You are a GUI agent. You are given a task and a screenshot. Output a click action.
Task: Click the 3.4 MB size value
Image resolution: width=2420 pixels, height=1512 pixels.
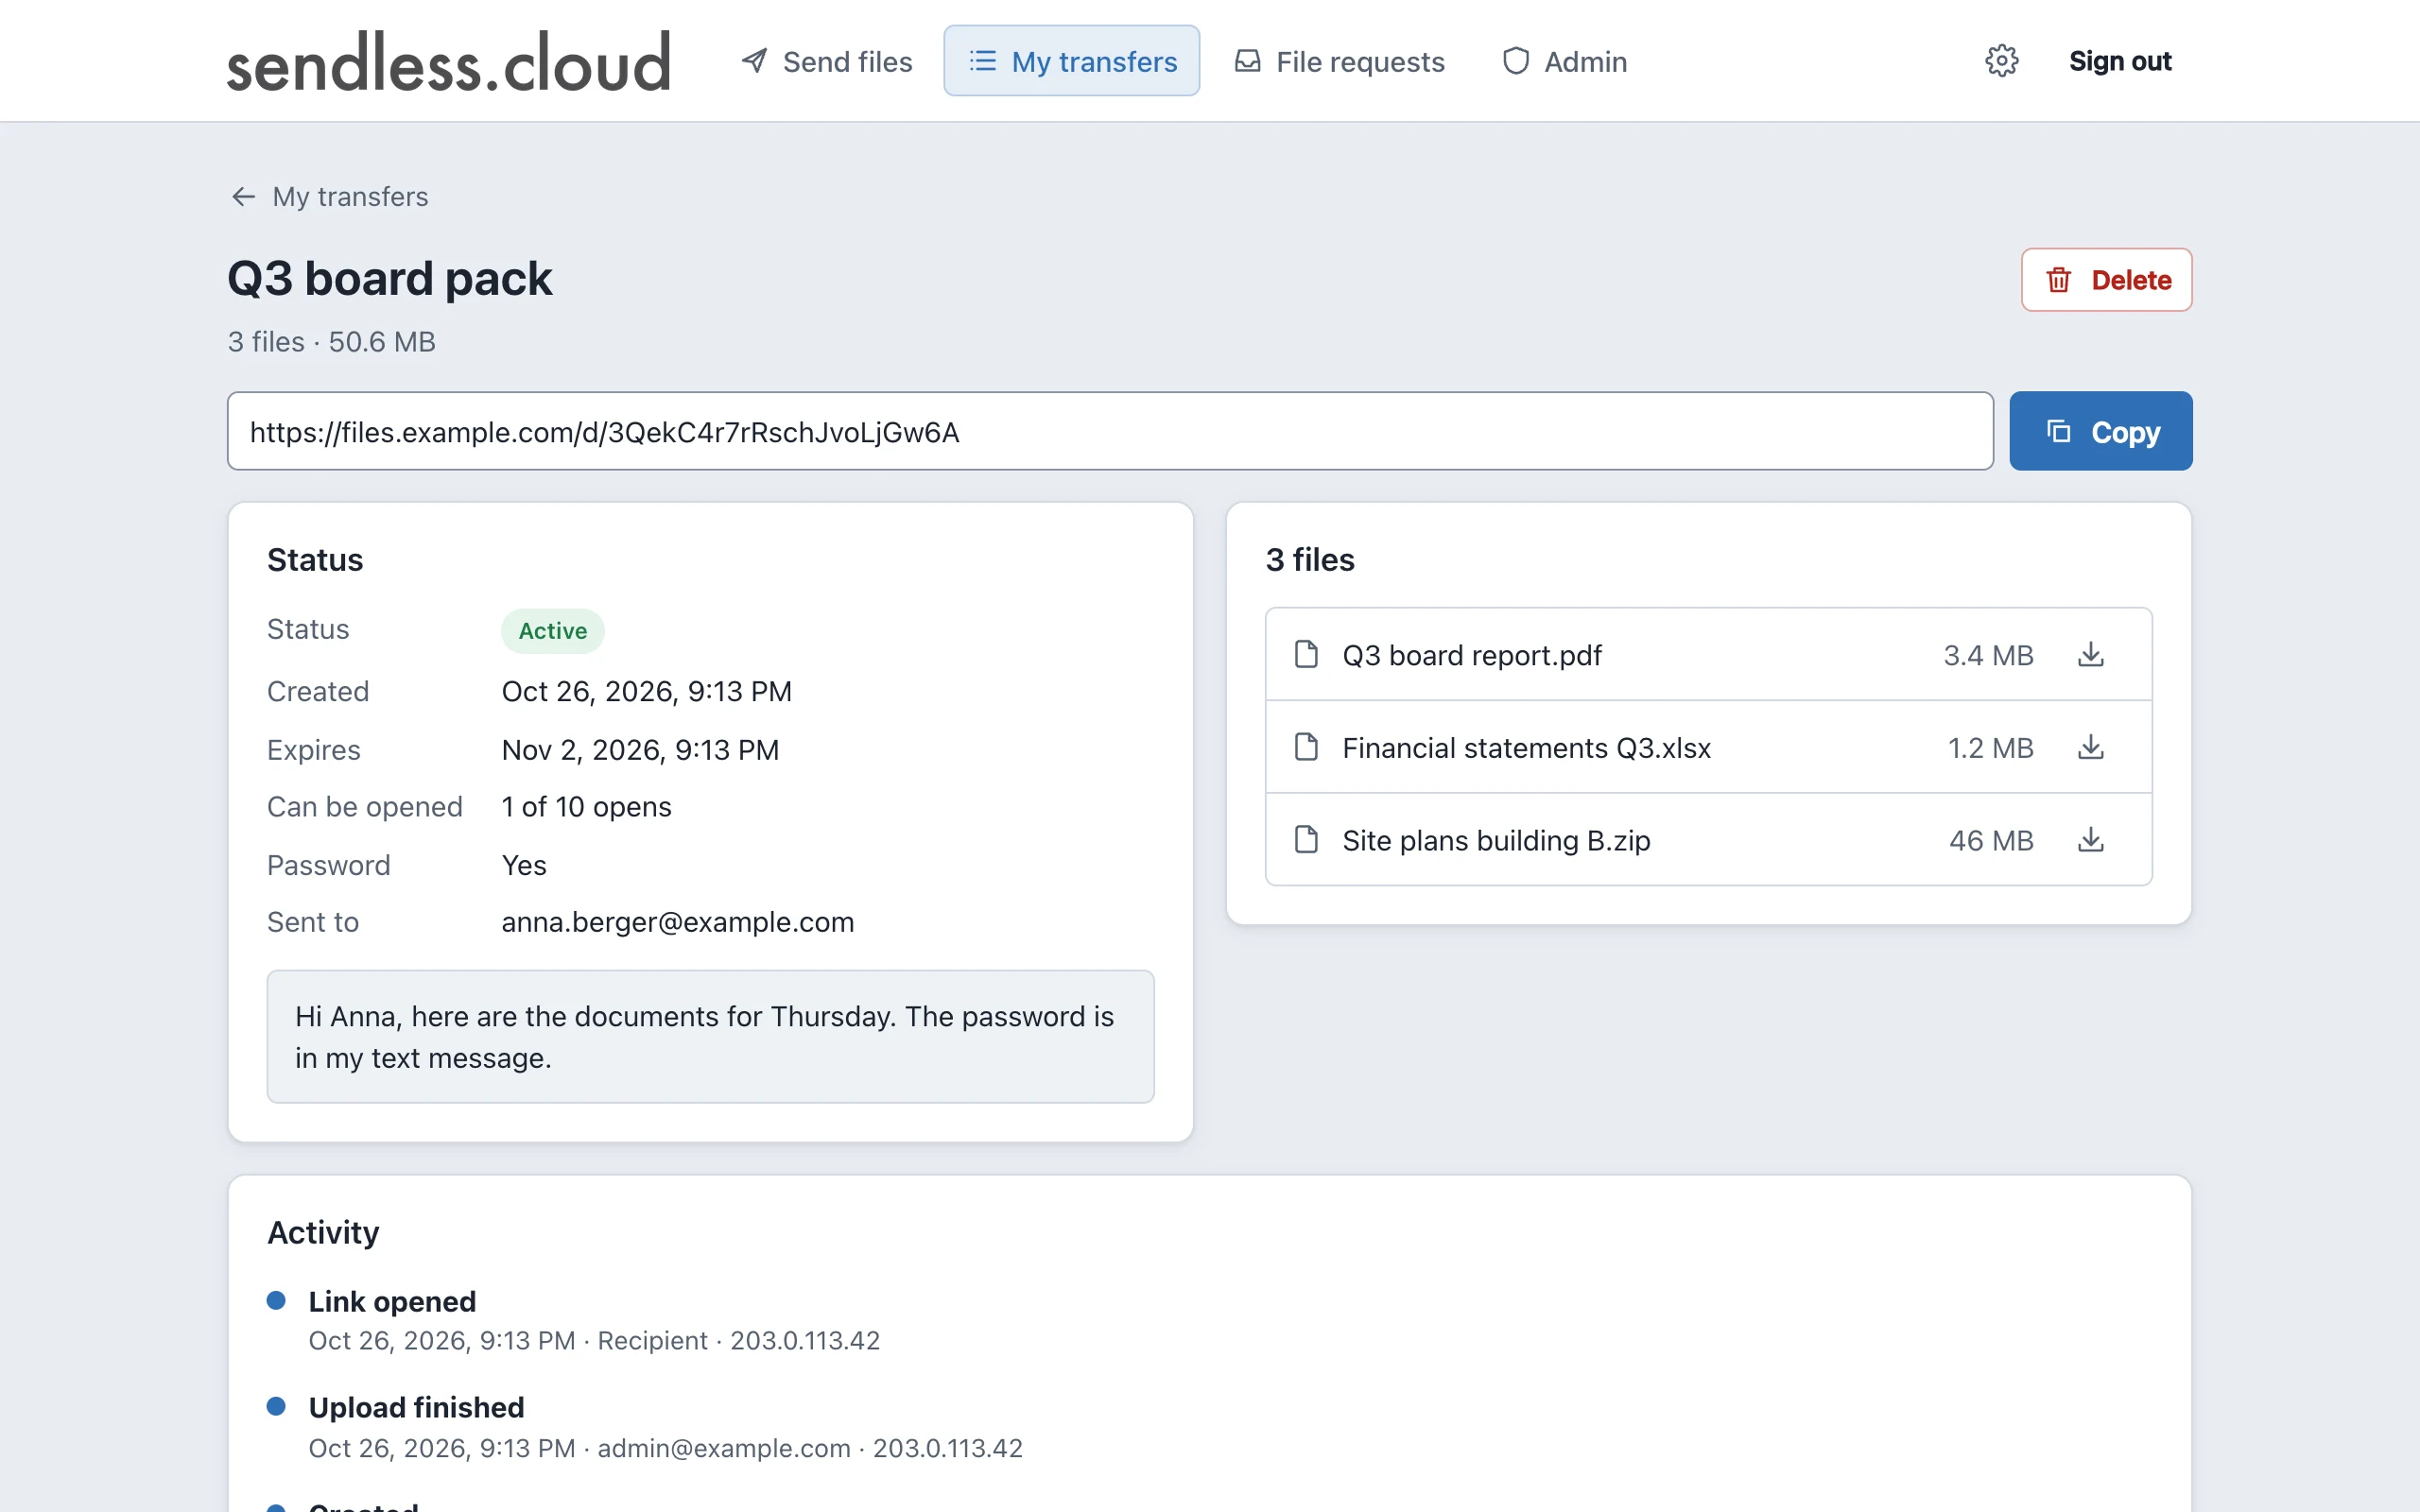tap(1988, 655)
